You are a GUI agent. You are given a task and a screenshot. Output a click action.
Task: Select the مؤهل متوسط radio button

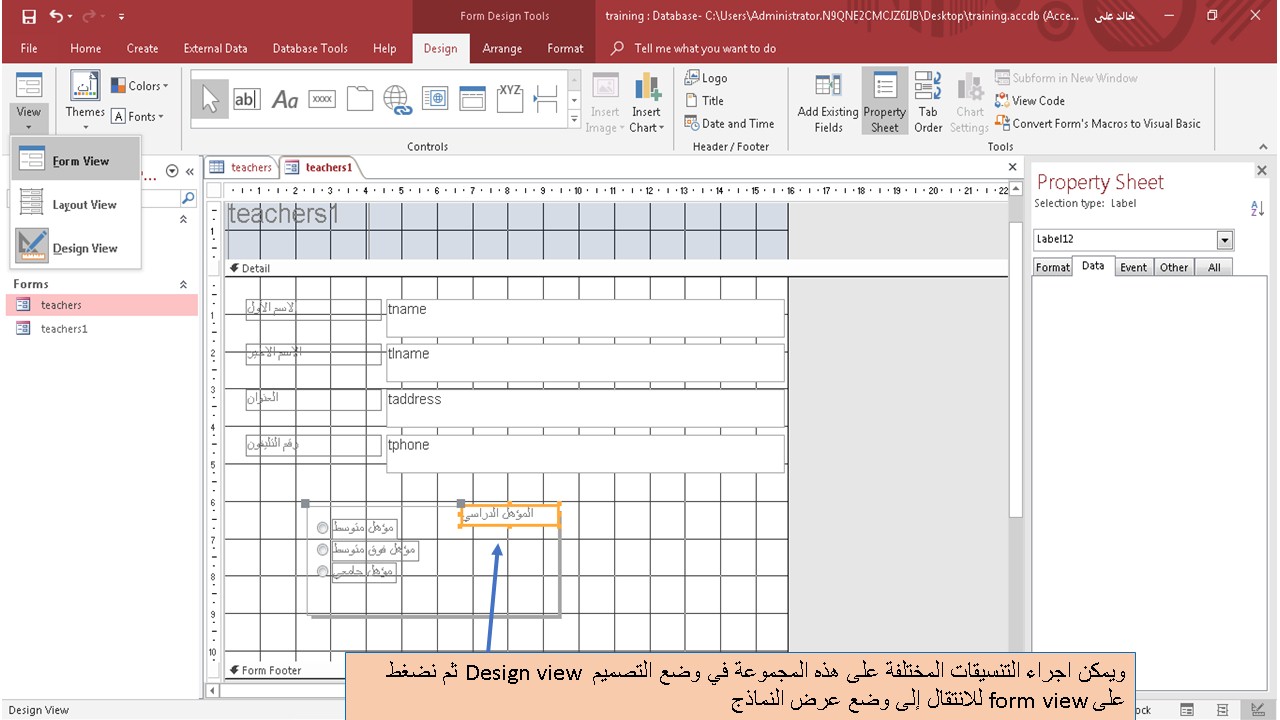coord(322,527)
